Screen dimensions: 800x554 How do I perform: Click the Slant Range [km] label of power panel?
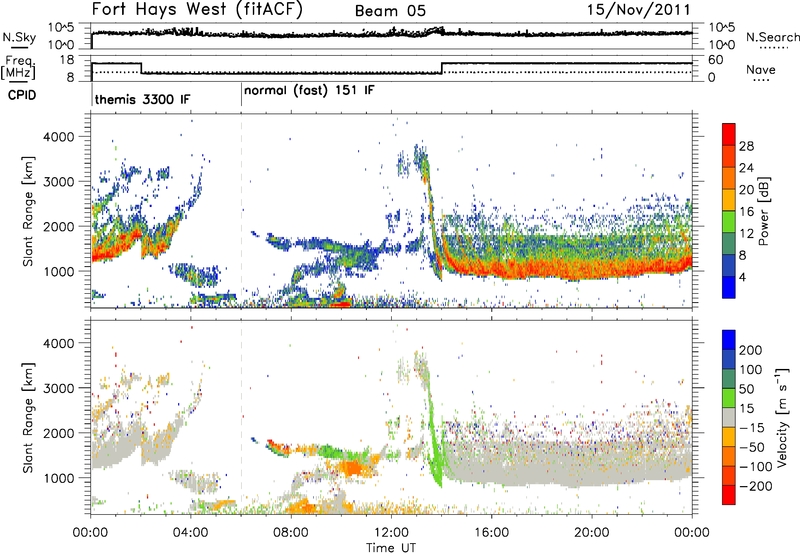(x=28, y=211)
